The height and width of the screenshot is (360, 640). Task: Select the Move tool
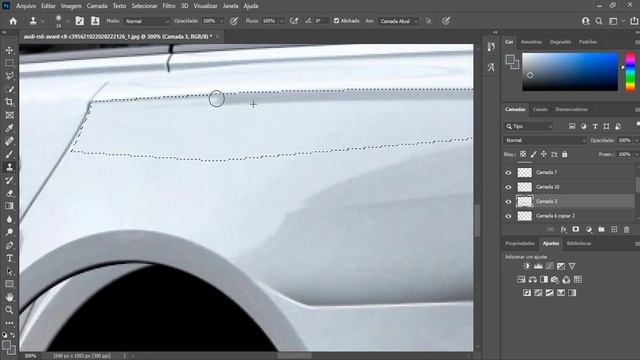9,50
